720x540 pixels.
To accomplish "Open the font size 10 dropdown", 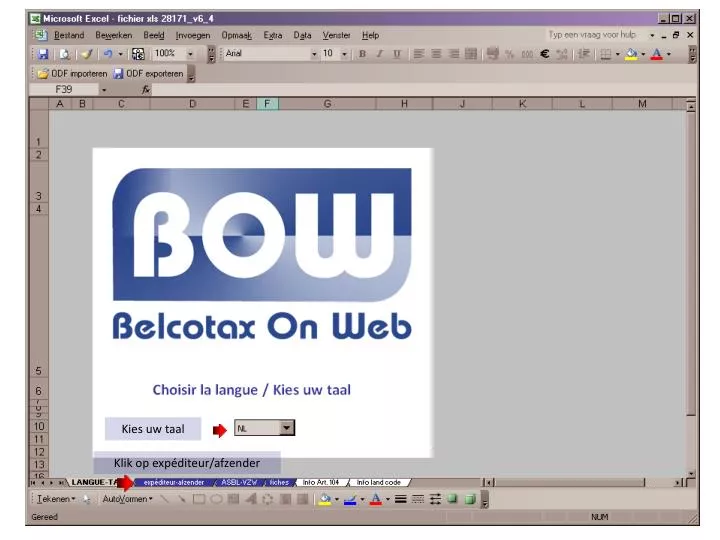I will (x=344, y=54).
